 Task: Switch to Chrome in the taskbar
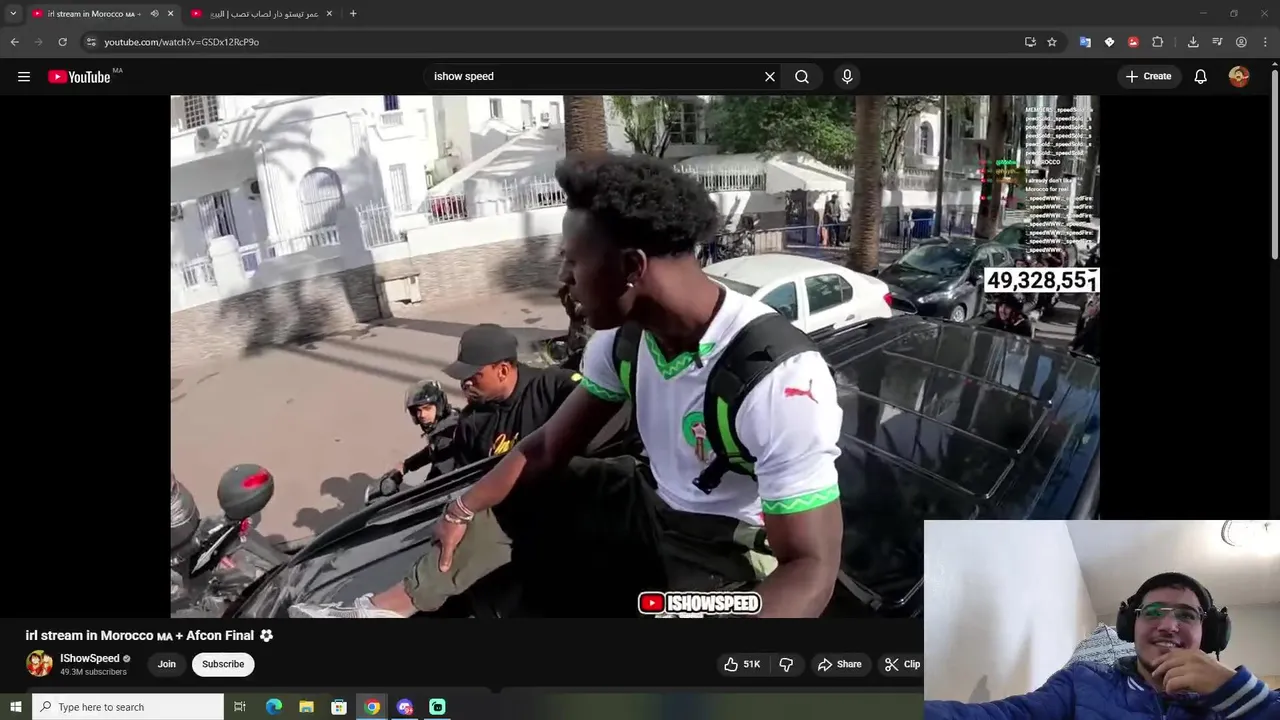pos(372,707)
